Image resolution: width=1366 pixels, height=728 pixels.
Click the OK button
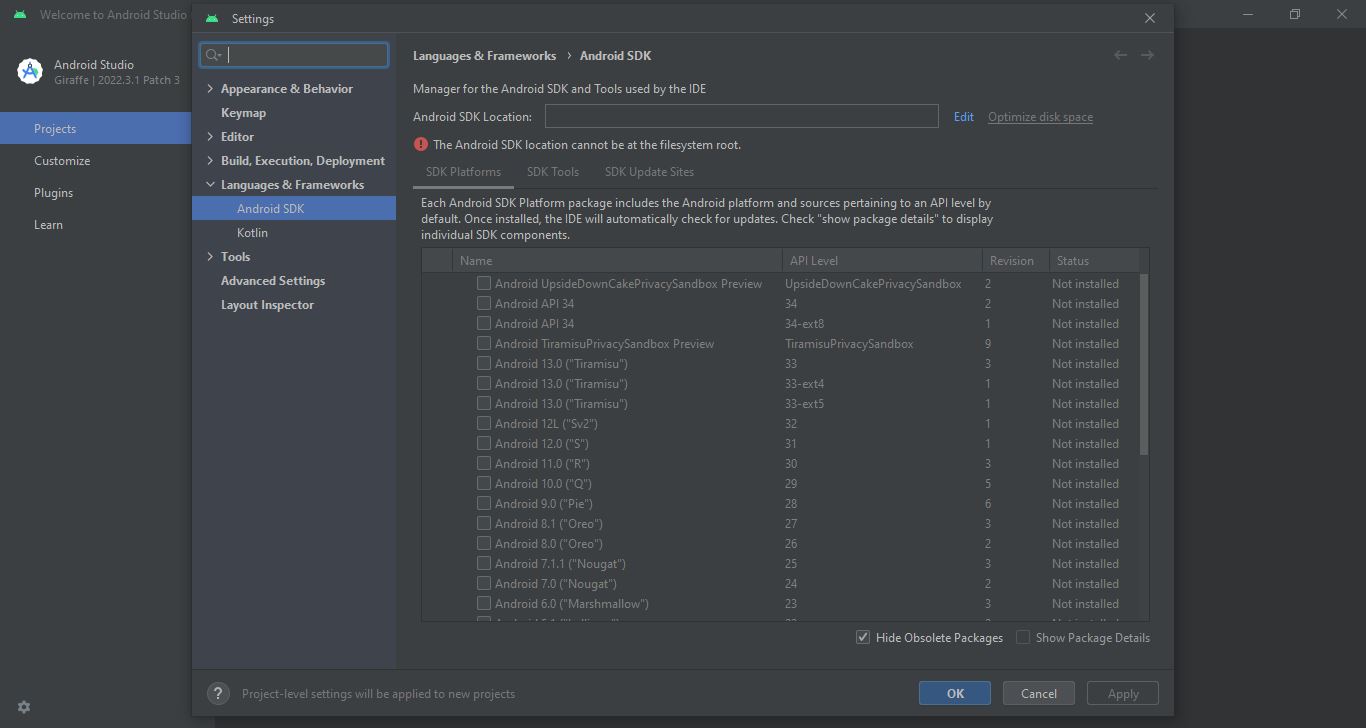click(x=955, y=693)
